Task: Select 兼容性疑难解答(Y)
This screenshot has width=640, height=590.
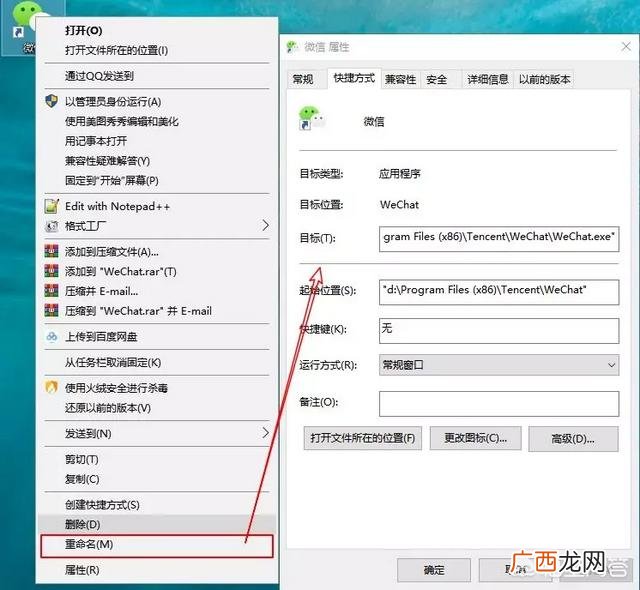Action: [156, 161]
